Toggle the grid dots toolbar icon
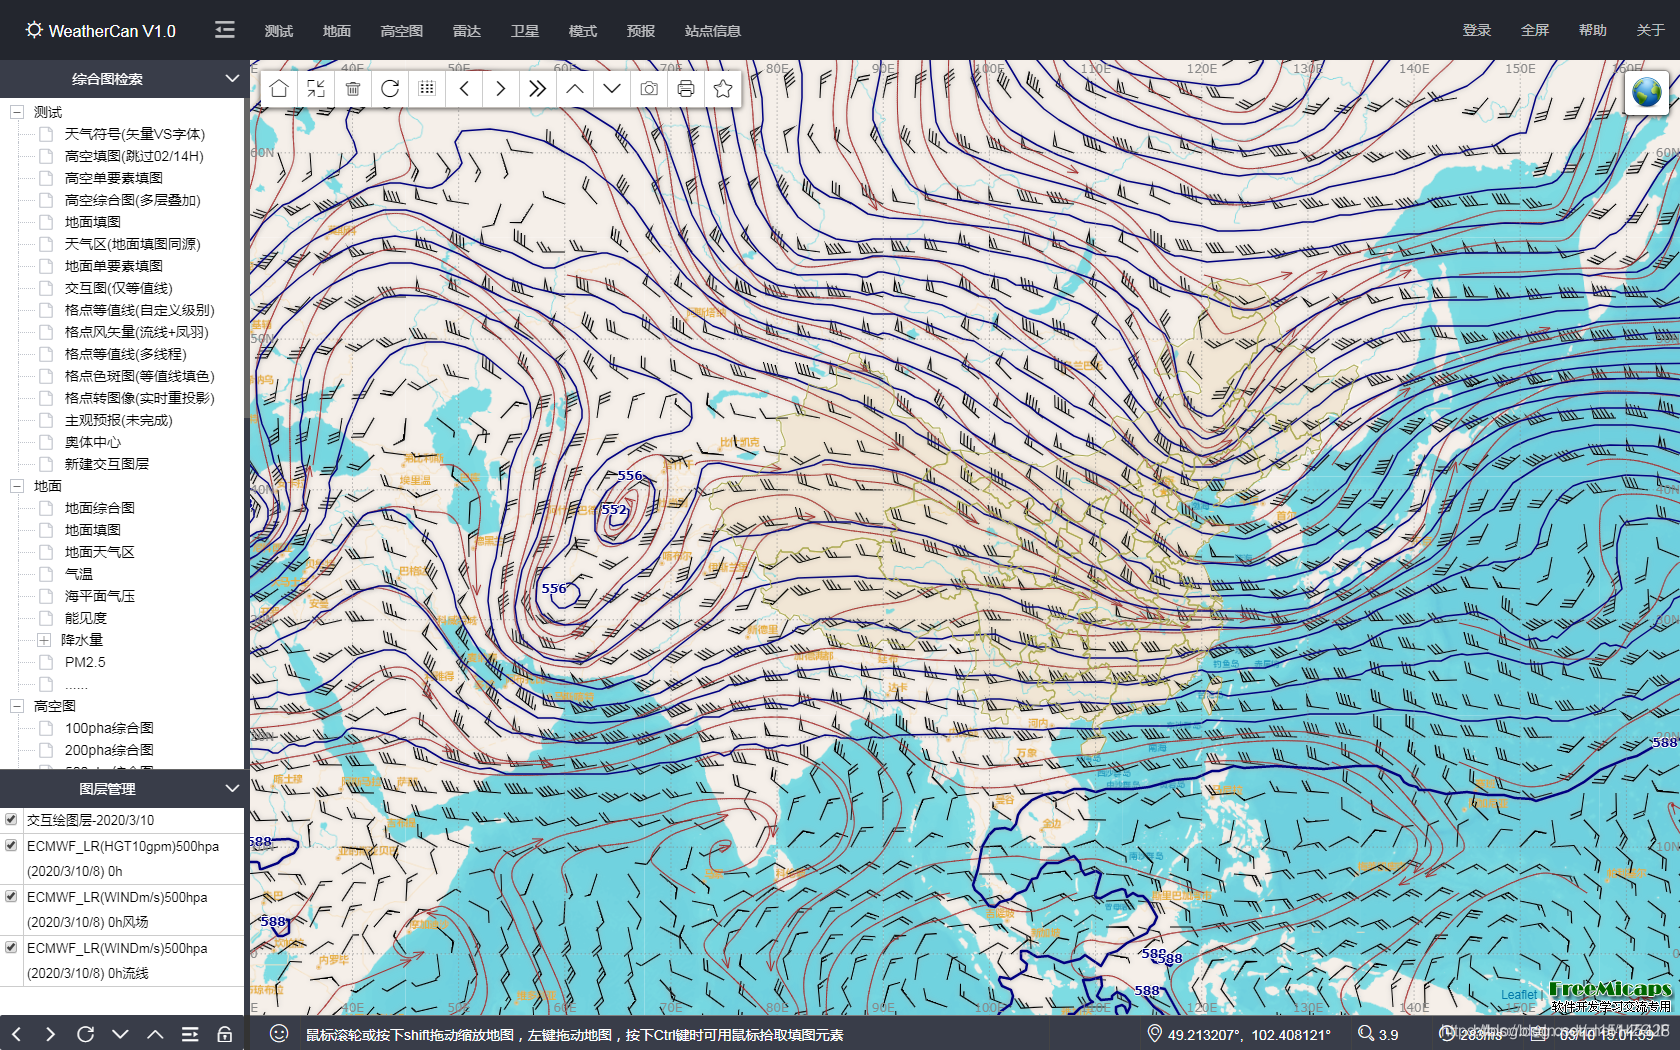This screenshot has width=1680, height=1050. tap(427, 88)
